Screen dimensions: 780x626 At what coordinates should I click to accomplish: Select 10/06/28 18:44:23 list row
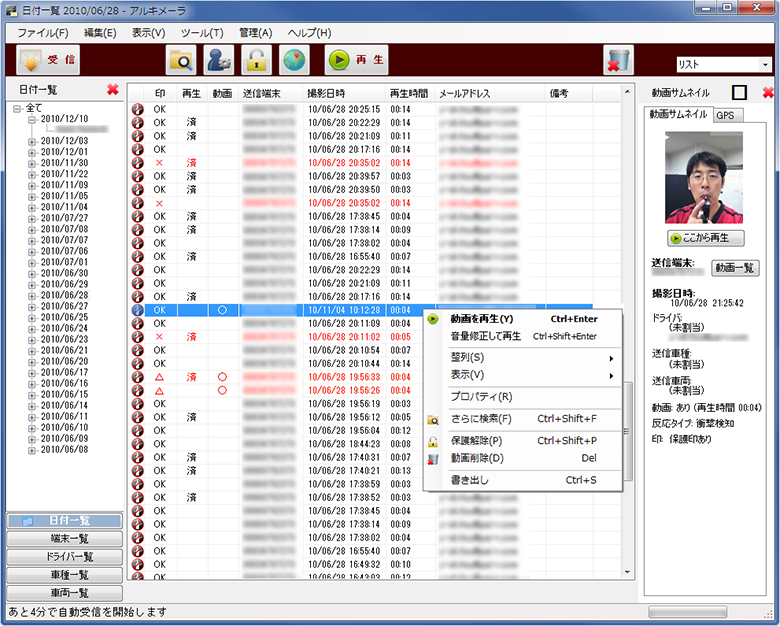point(360,444)
